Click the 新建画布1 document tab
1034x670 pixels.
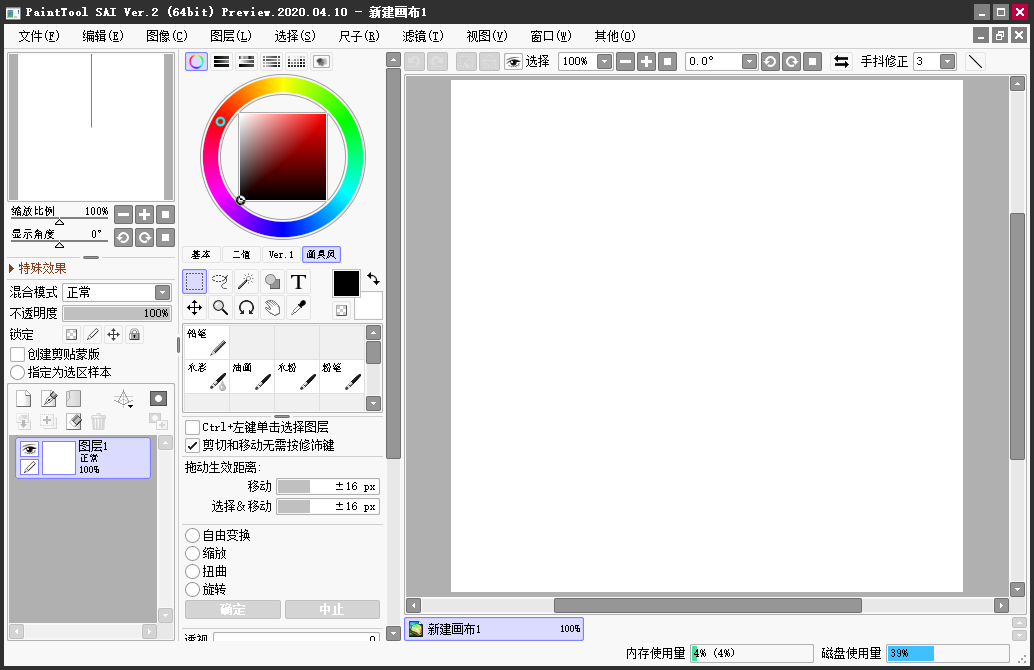pos(494,629)
